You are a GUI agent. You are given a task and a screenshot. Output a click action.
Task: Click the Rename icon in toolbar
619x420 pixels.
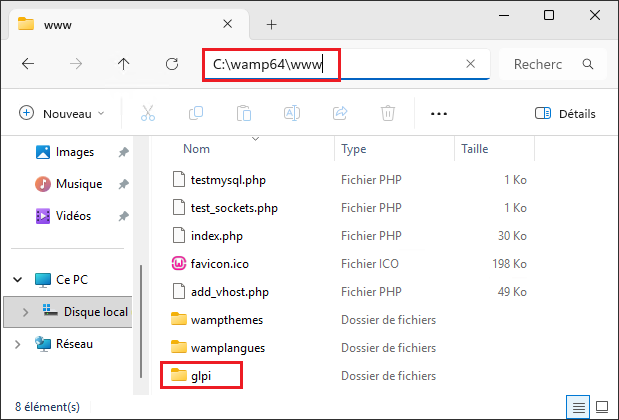[291, 113]
